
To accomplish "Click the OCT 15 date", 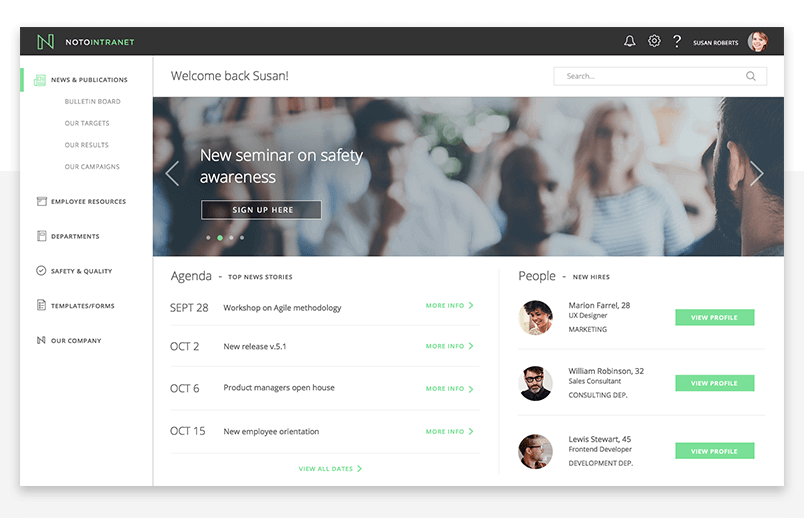I will [x=188, y=431].
